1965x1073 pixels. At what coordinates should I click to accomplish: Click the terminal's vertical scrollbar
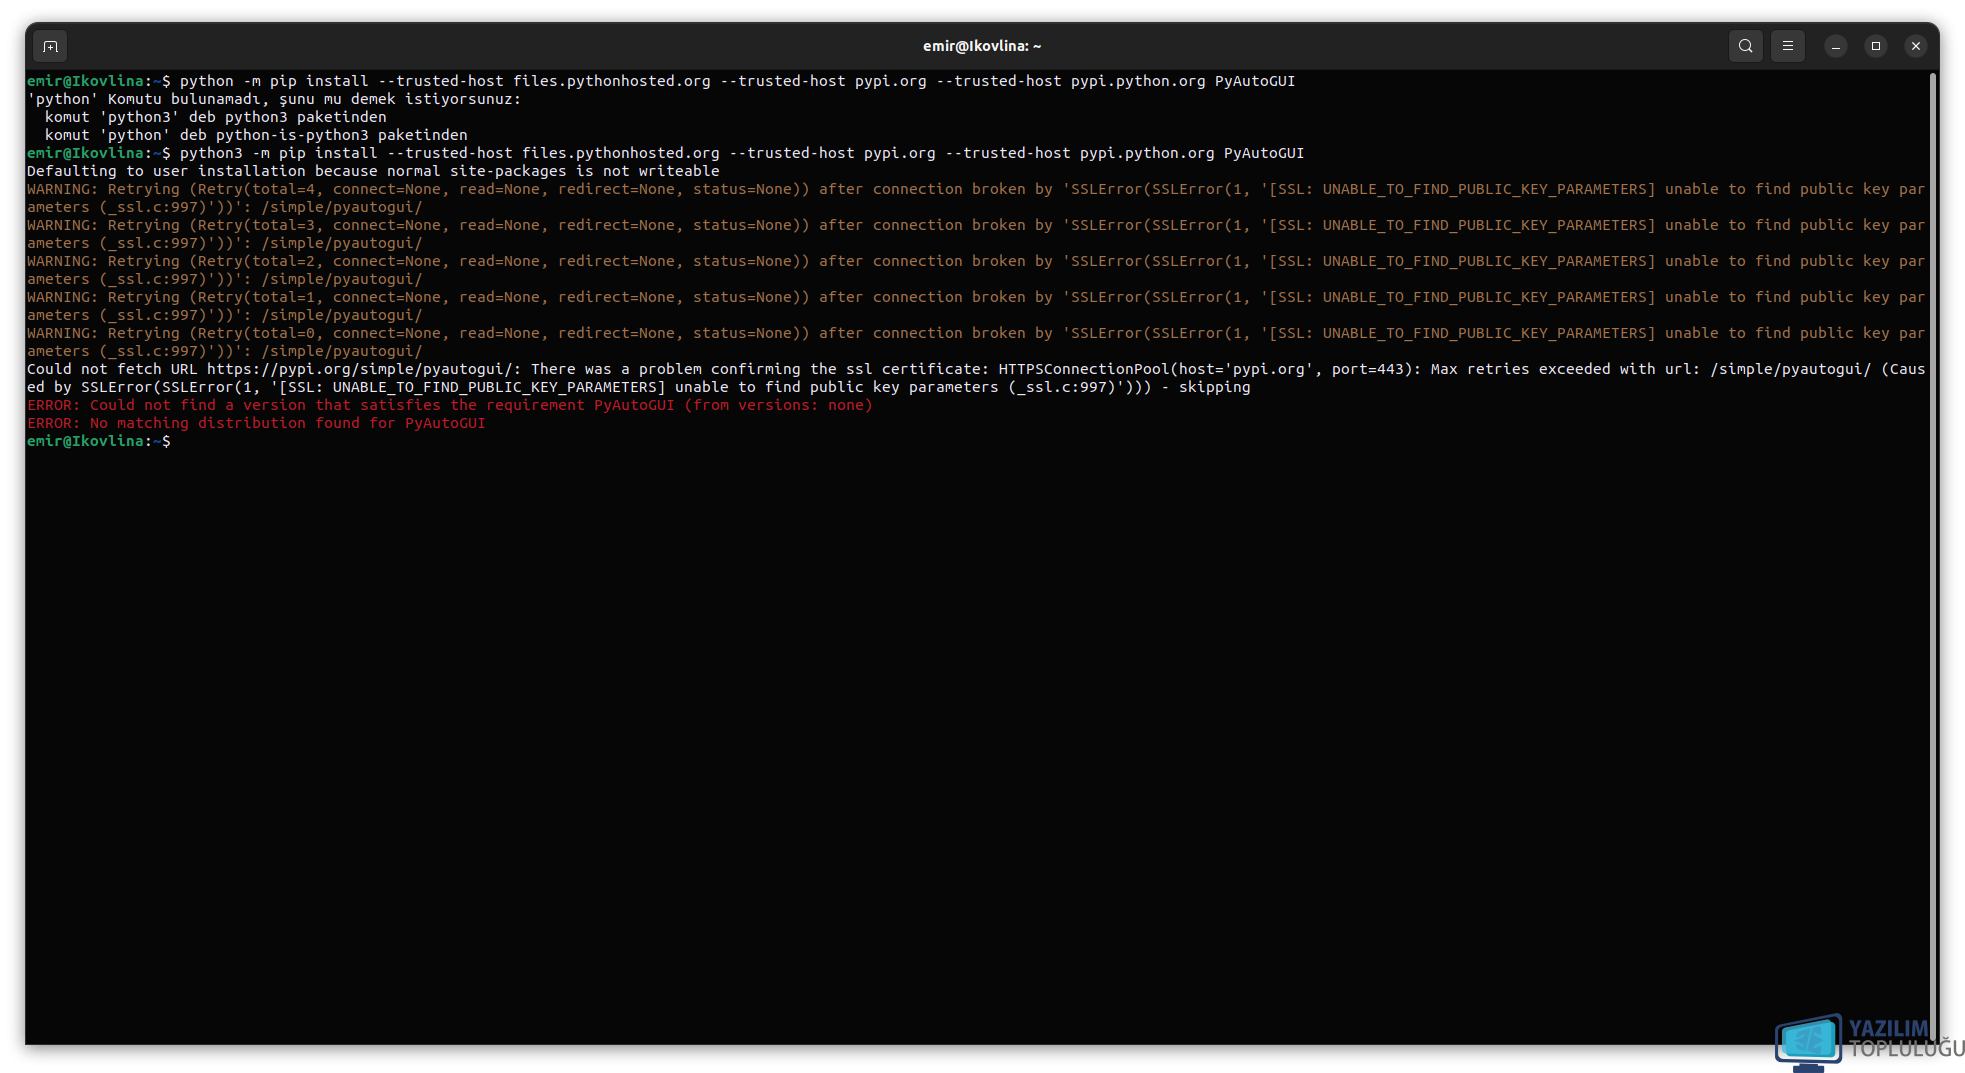[1932, 556]
